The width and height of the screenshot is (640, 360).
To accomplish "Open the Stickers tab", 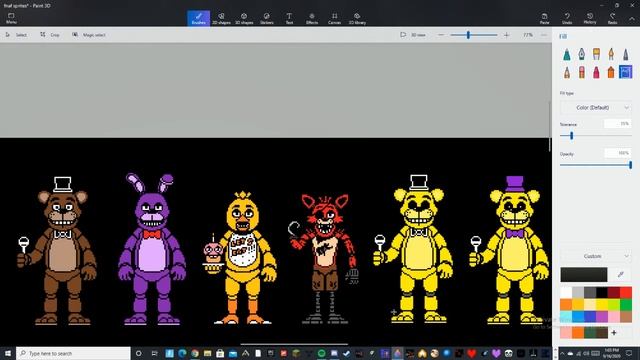I will pyautogui.click(x=267, y=18).
